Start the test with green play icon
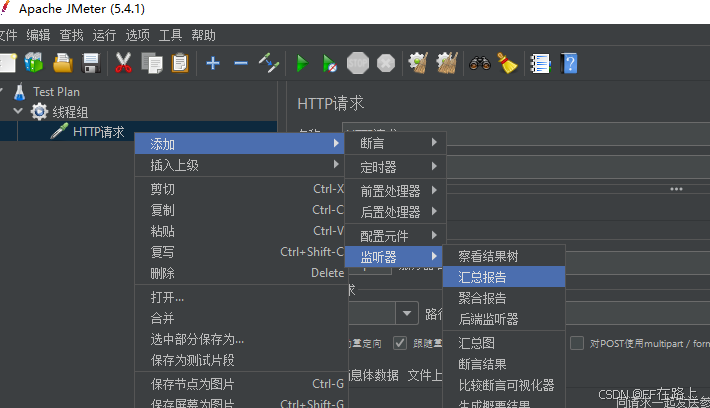This screenshot has width=710, height=408. tap(302, 63)
